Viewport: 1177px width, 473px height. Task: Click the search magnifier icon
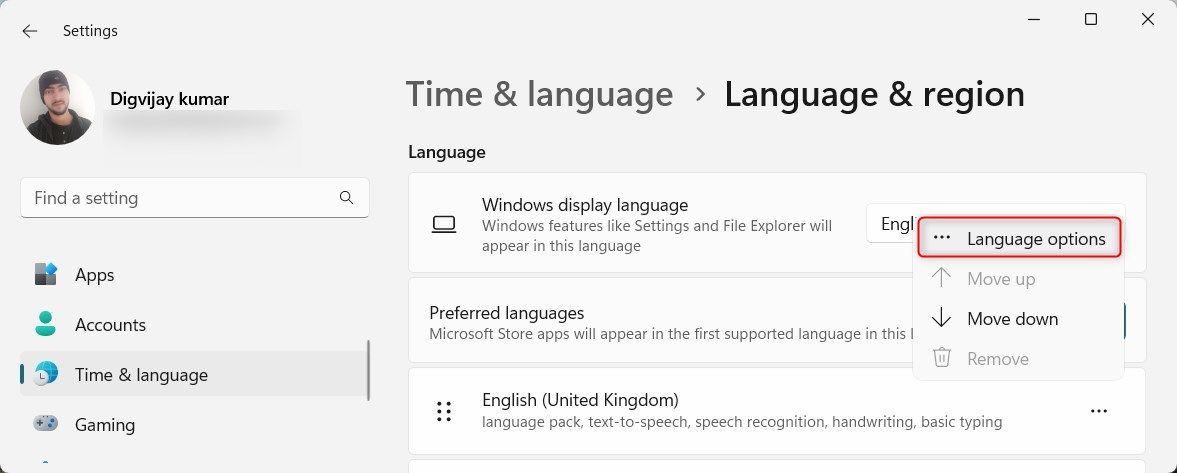tap(346, 198)
